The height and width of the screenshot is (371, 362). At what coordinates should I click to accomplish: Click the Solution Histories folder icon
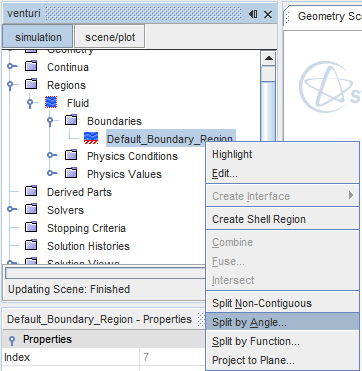point(31,246)
